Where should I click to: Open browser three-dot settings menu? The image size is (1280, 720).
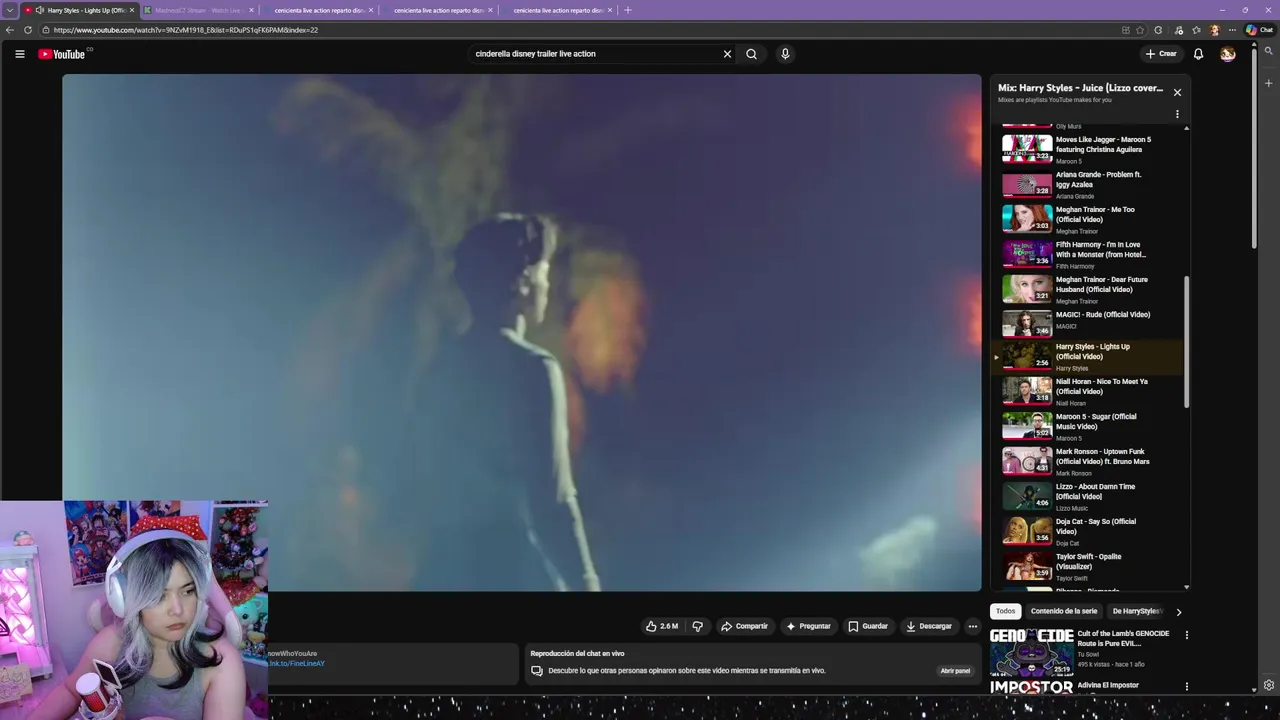coord(1232,30)
